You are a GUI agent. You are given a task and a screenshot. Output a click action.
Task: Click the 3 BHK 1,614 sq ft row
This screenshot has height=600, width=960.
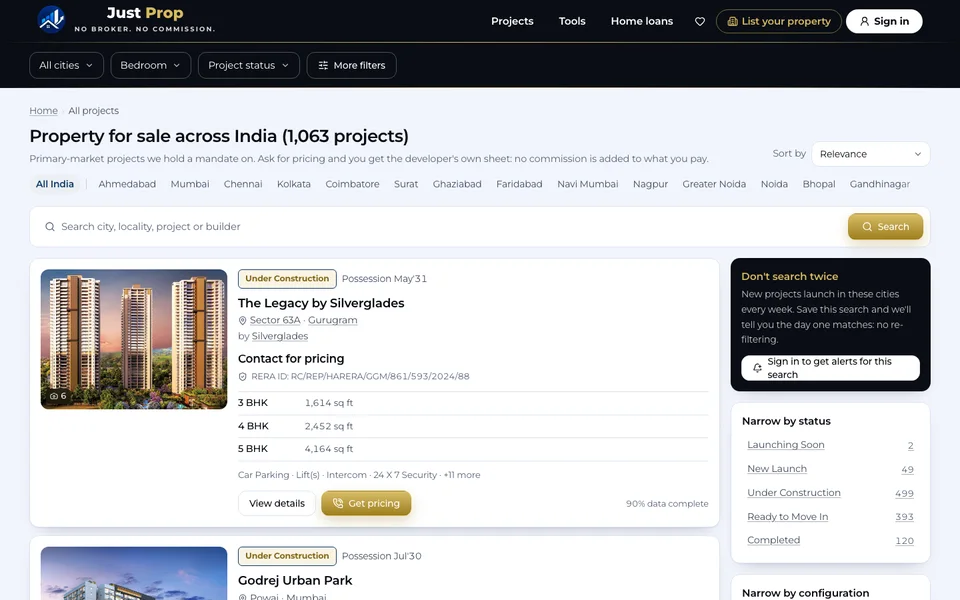473,403
